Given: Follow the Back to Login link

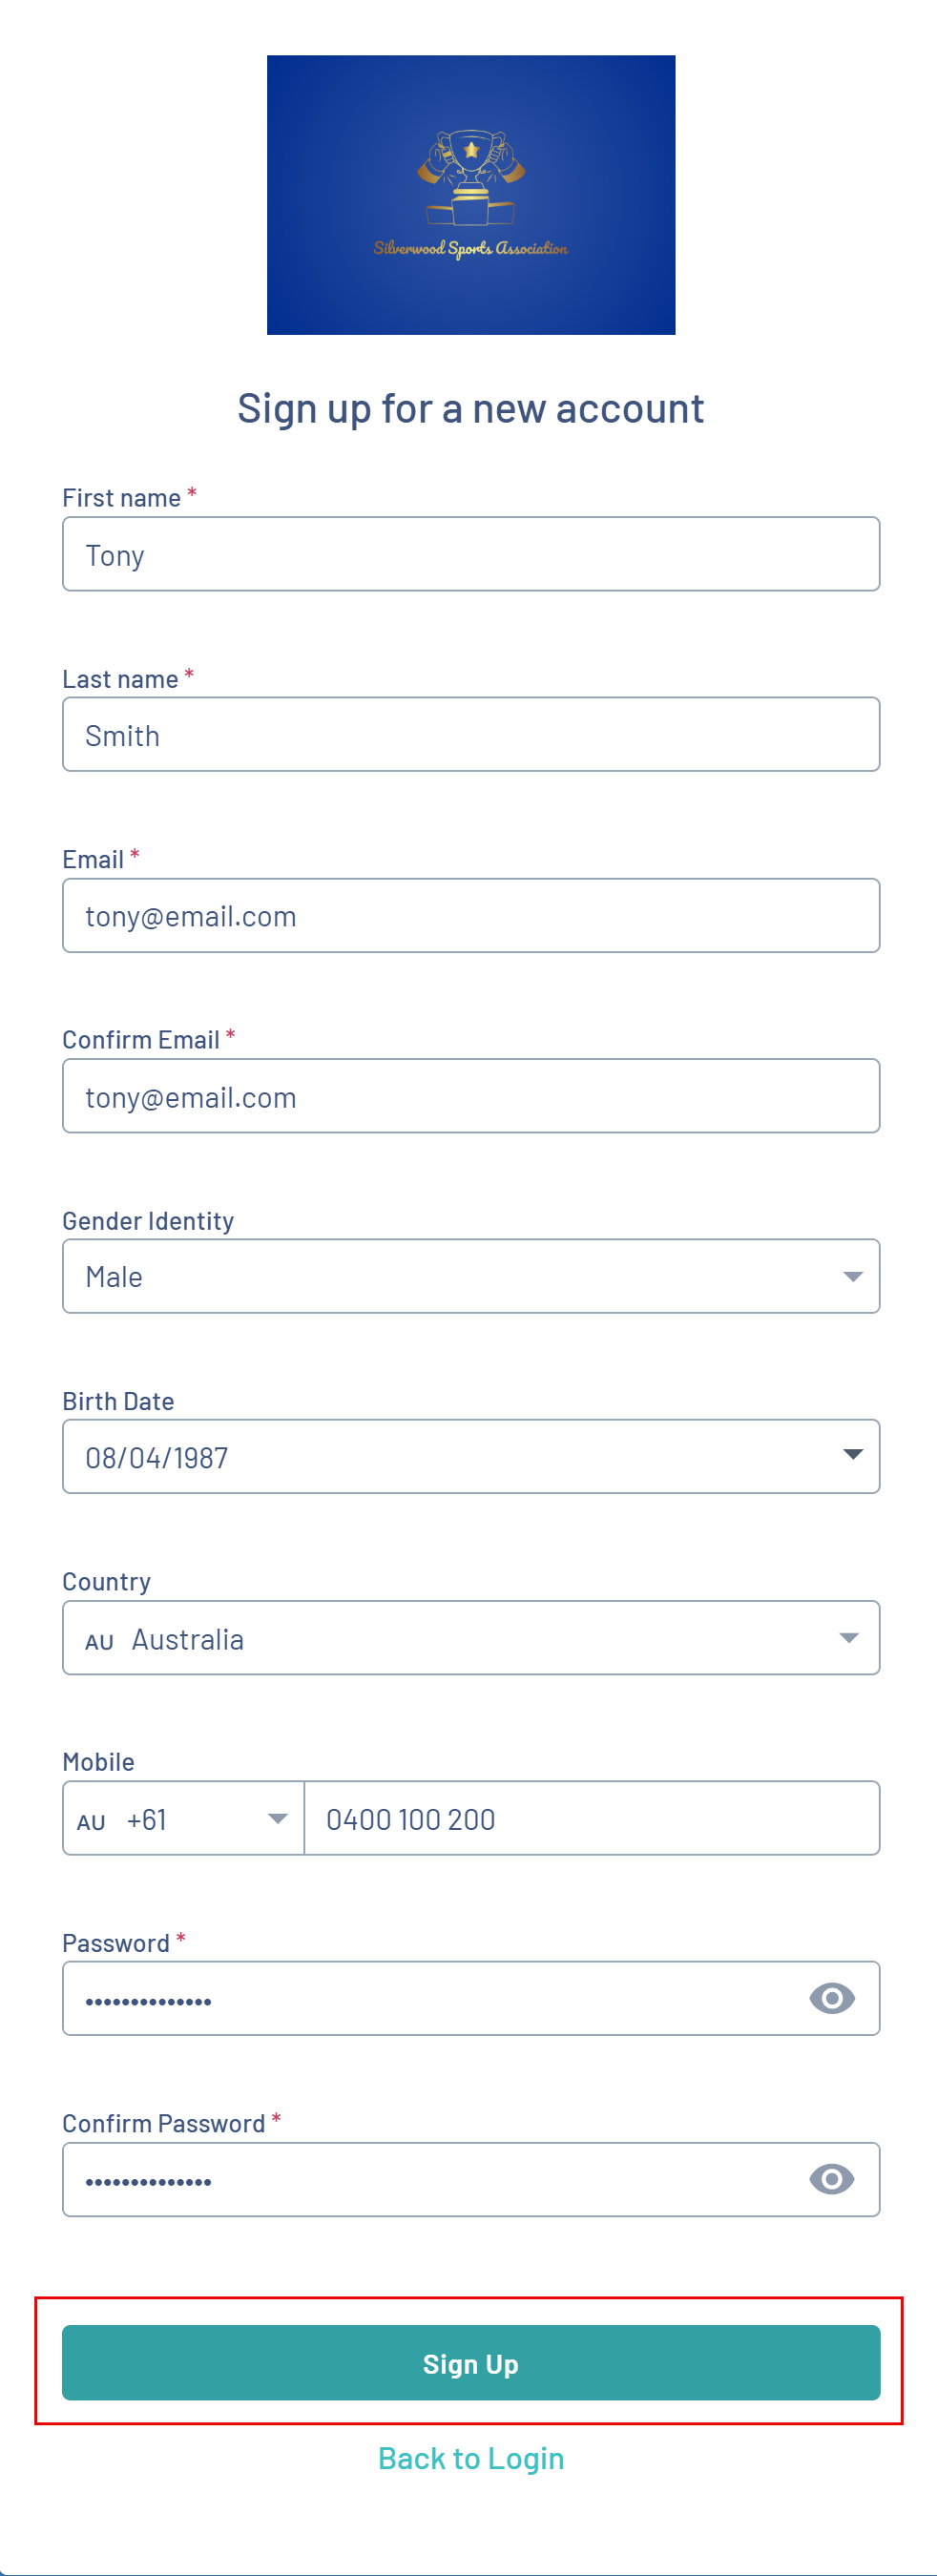Looking at the screenshot, I should (471, 2458).
